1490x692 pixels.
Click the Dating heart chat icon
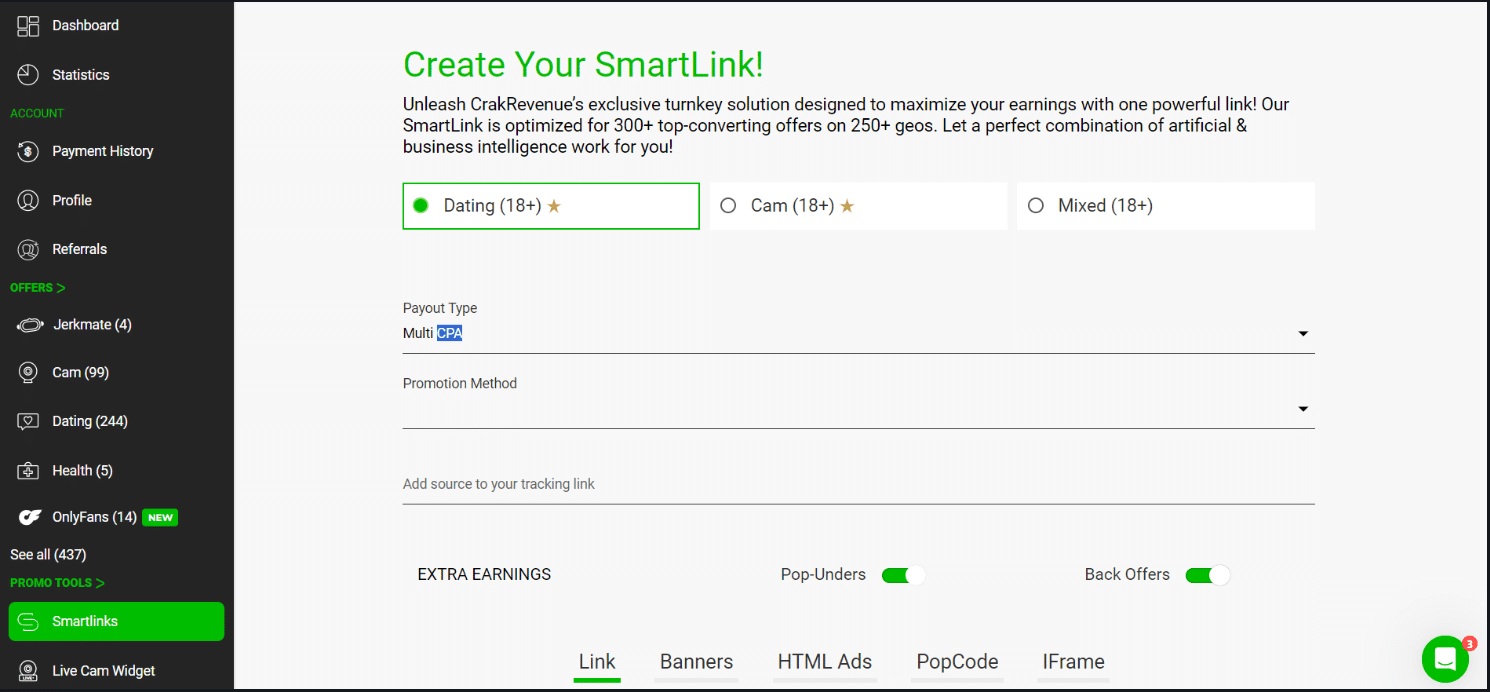28,422
